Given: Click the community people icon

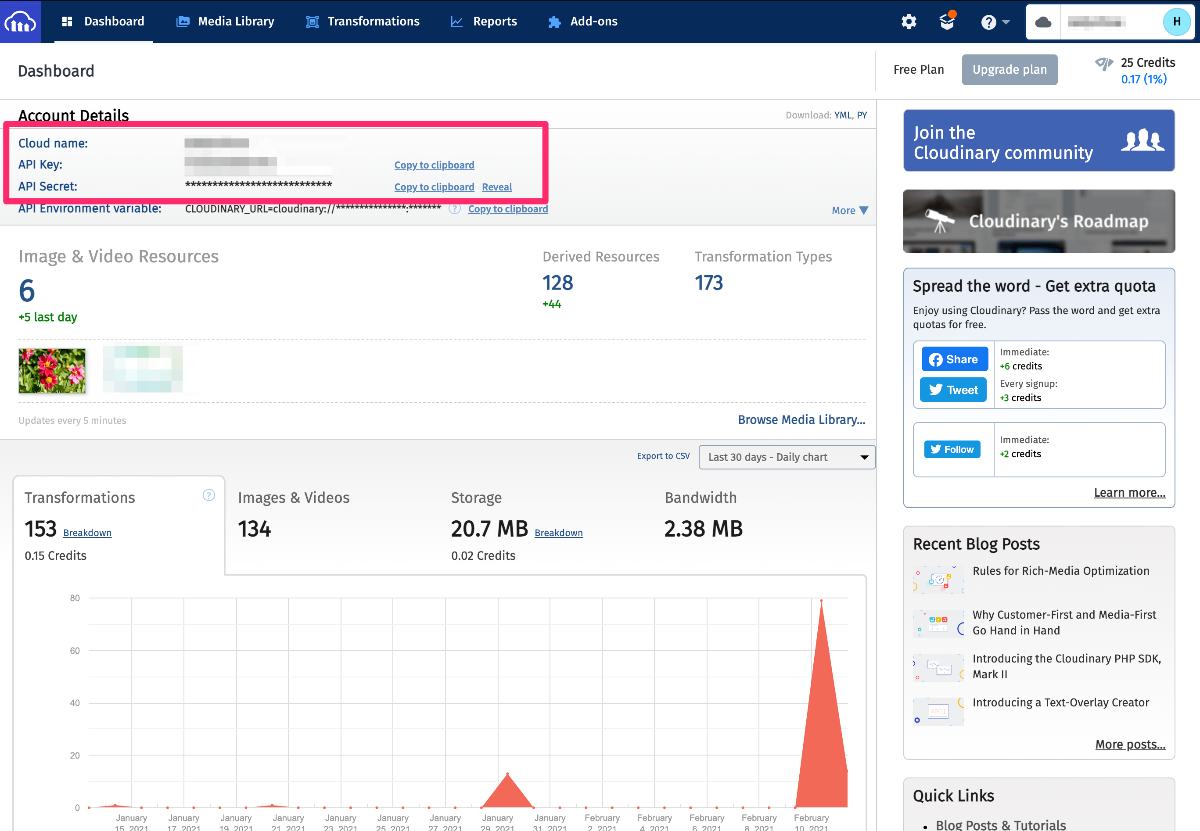Looking at the screenshot, I should click(x=1142, y=140).
